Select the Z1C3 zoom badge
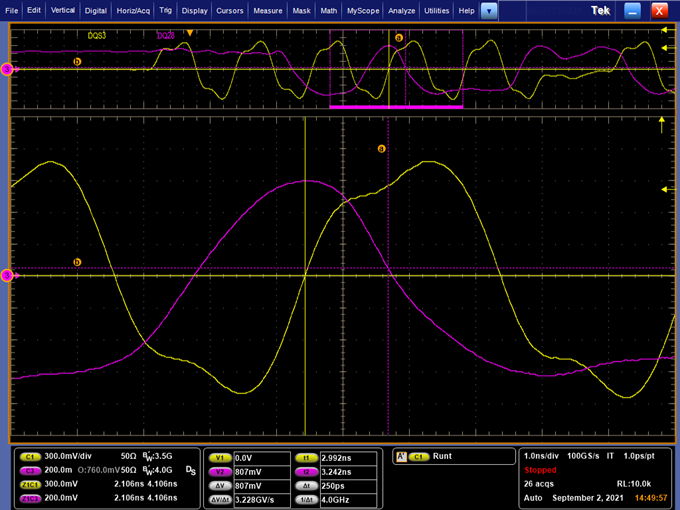The width and height of the screenshot is (680, 510). coord(29,496)
